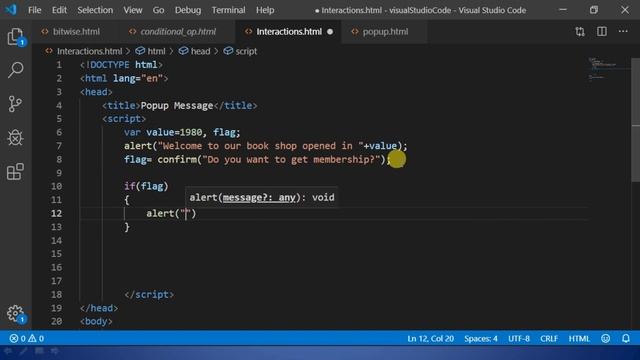Open the Selection menu
640x360 pixels.
[x=95, y=10]
